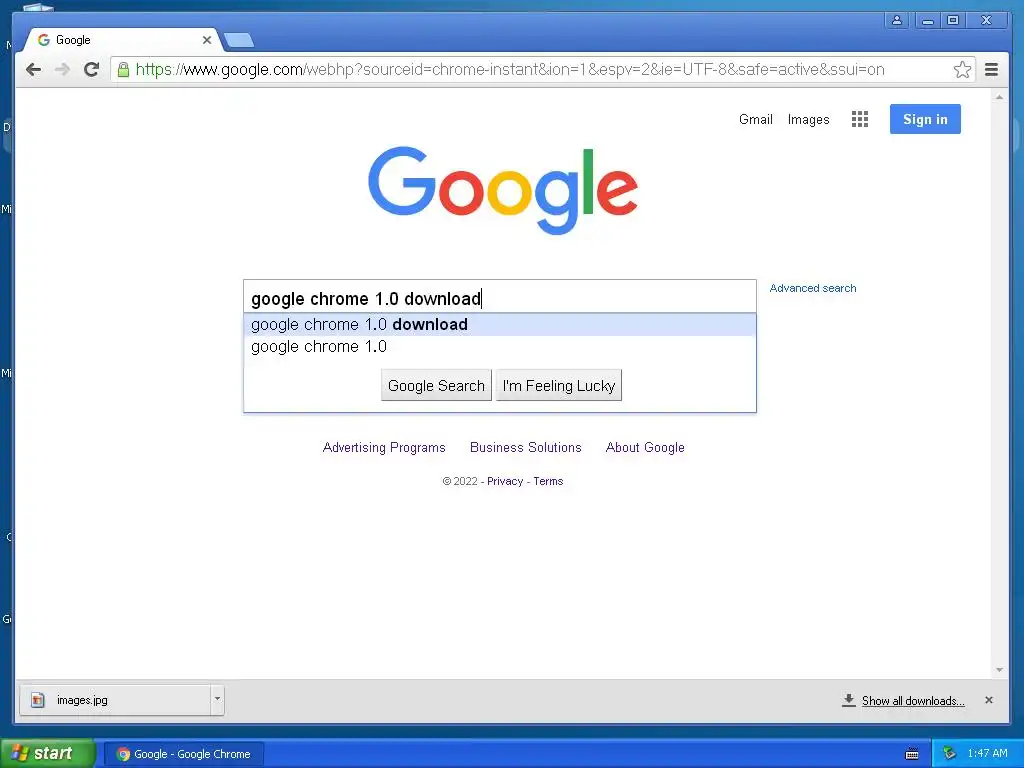The image size is (1024, 768).
Task: Click the download arrow icon
Action: click(848, 700)
